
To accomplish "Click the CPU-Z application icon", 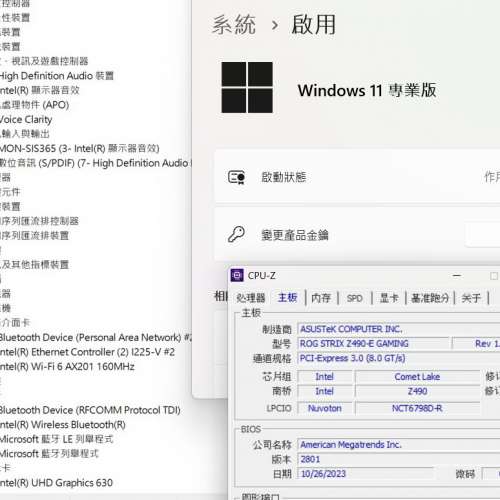I will pyautogui.click(x=237, y=275).
